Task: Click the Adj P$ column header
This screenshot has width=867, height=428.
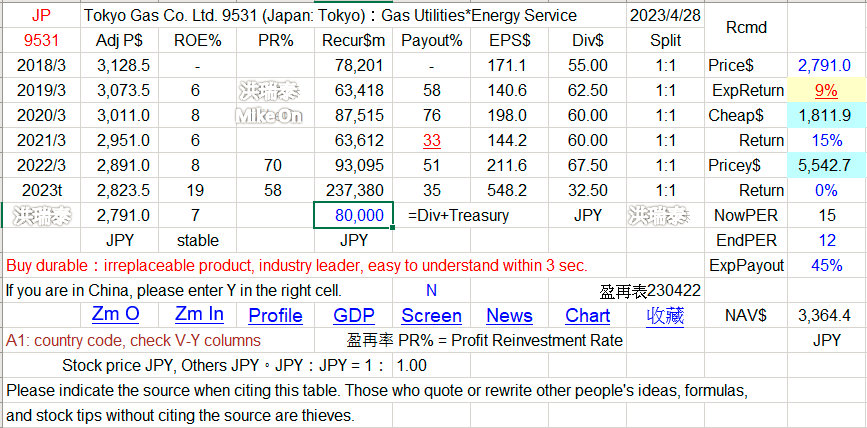Action: coord(119,40)
